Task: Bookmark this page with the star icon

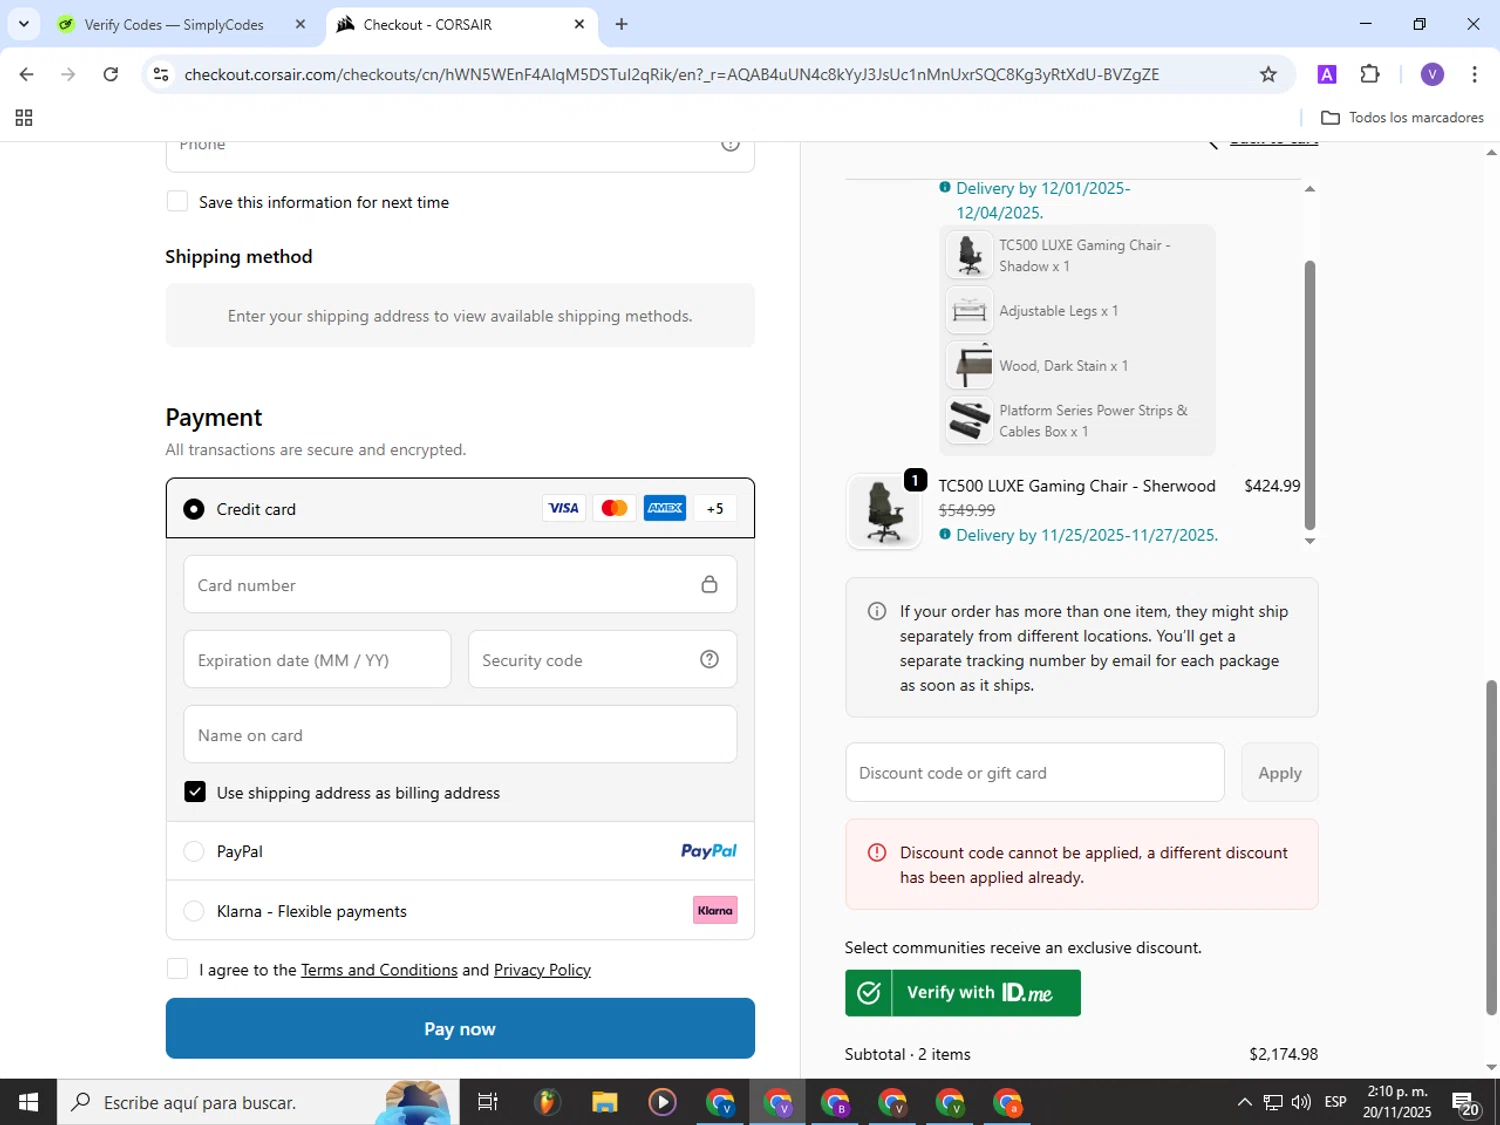Action: click(x=1268, y=74)
